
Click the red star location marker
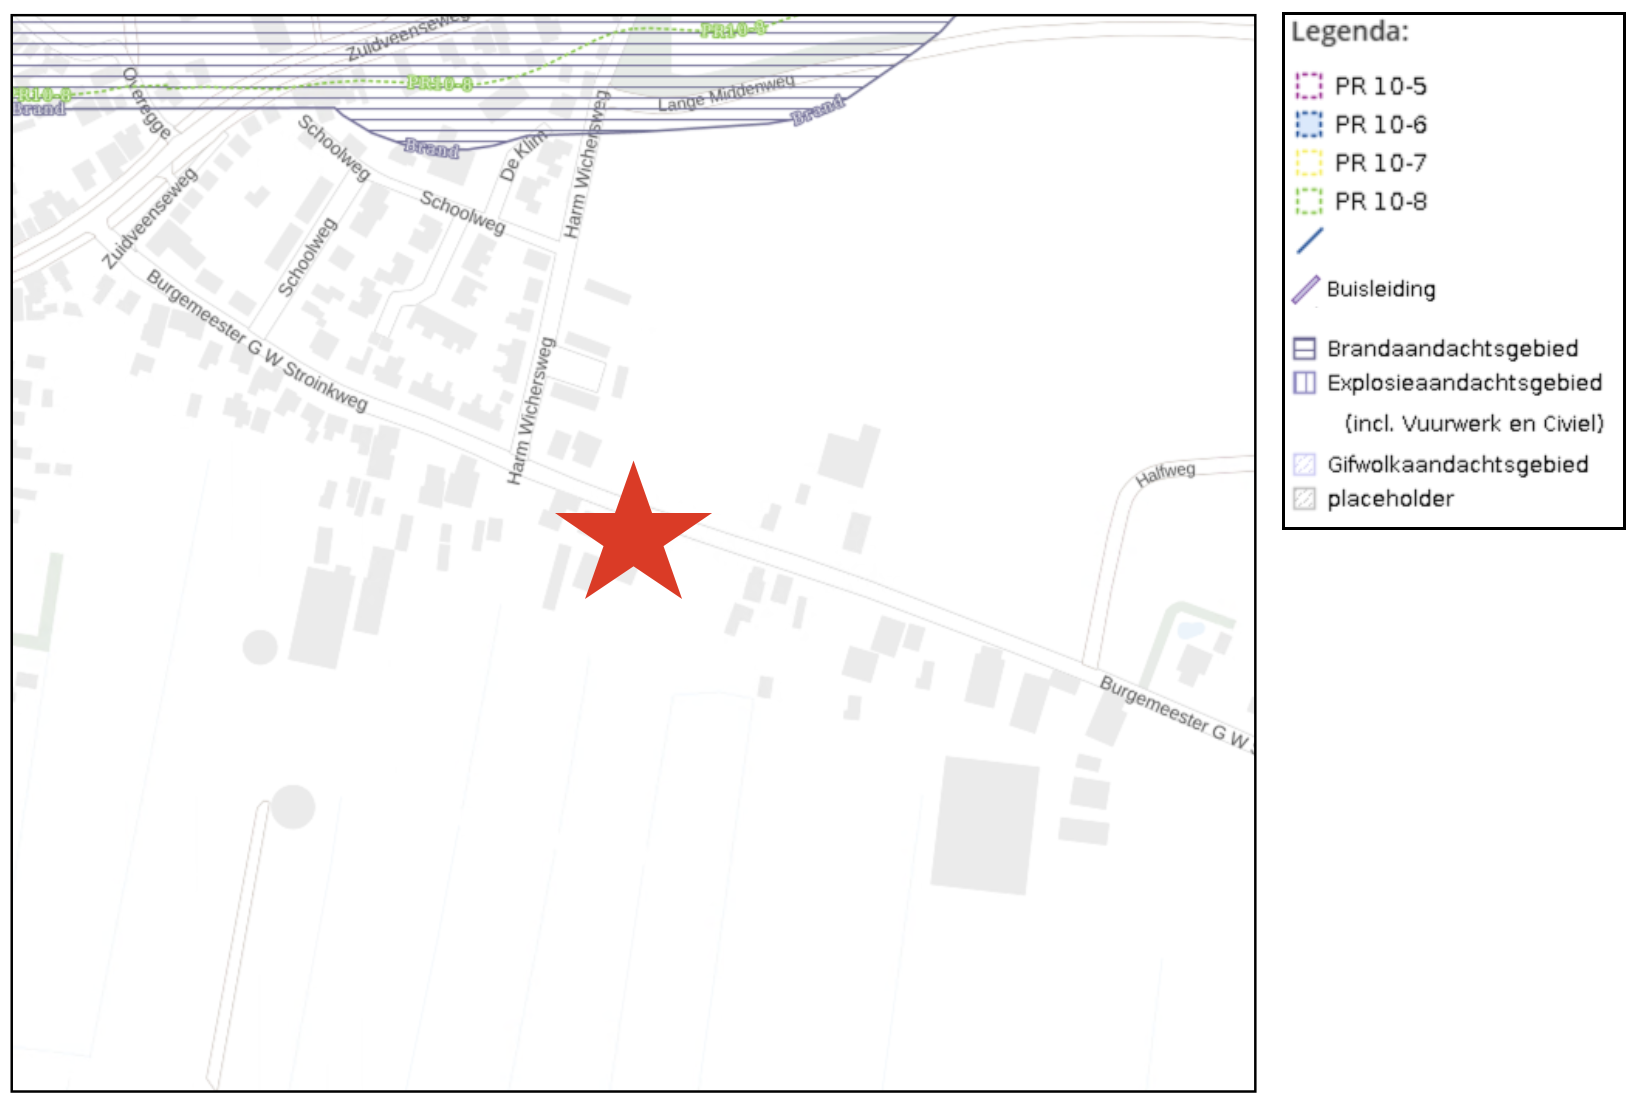coord(633,532)
